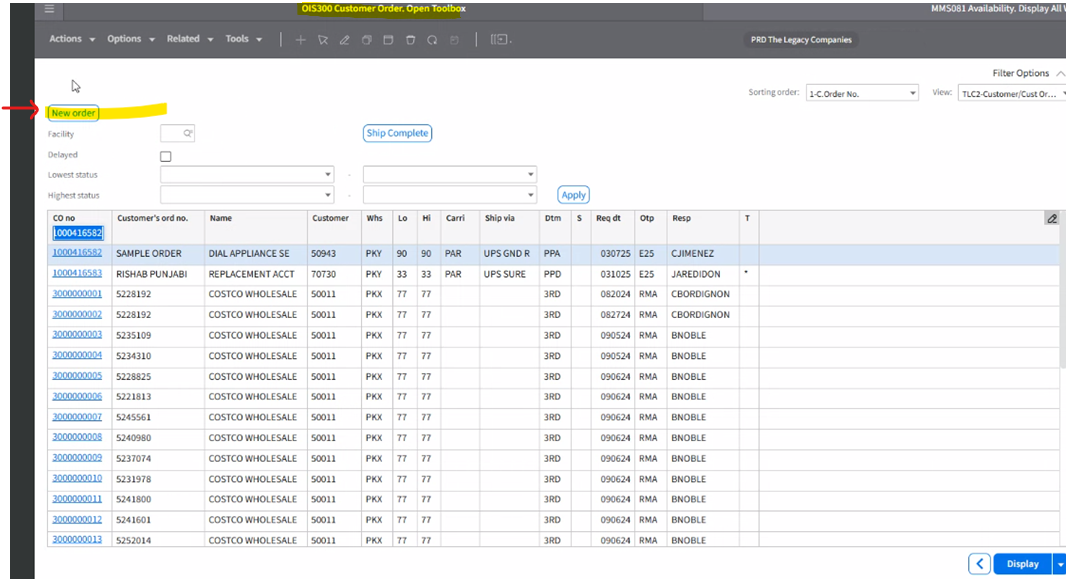Screen dimensions: 1071x579
Task: Click the Req dt column header
Action: 608,218
